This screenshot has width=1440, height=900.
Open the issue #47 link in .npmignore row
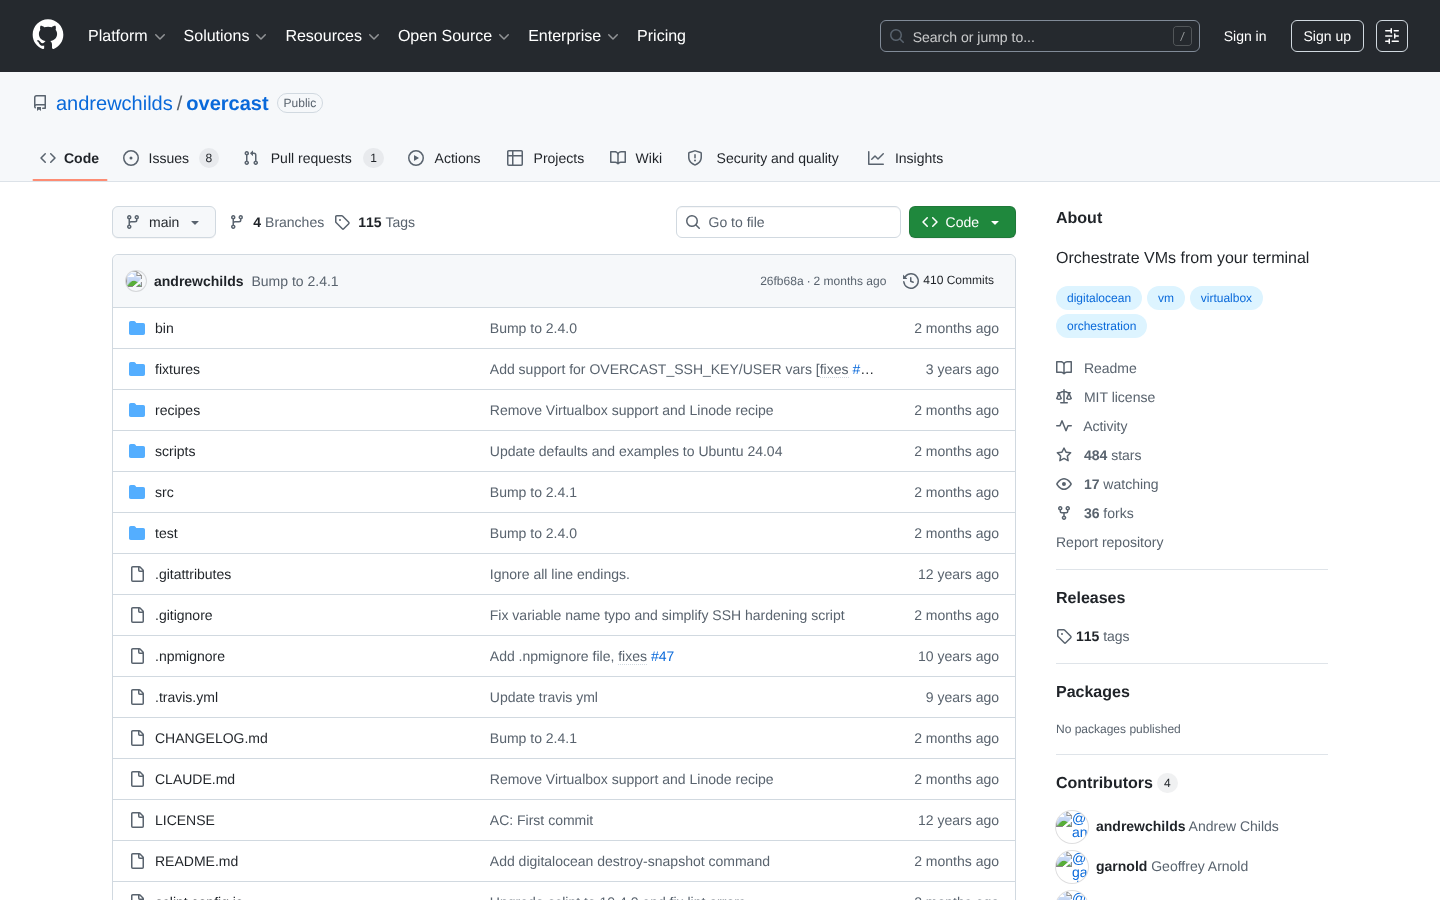point(662,656)
